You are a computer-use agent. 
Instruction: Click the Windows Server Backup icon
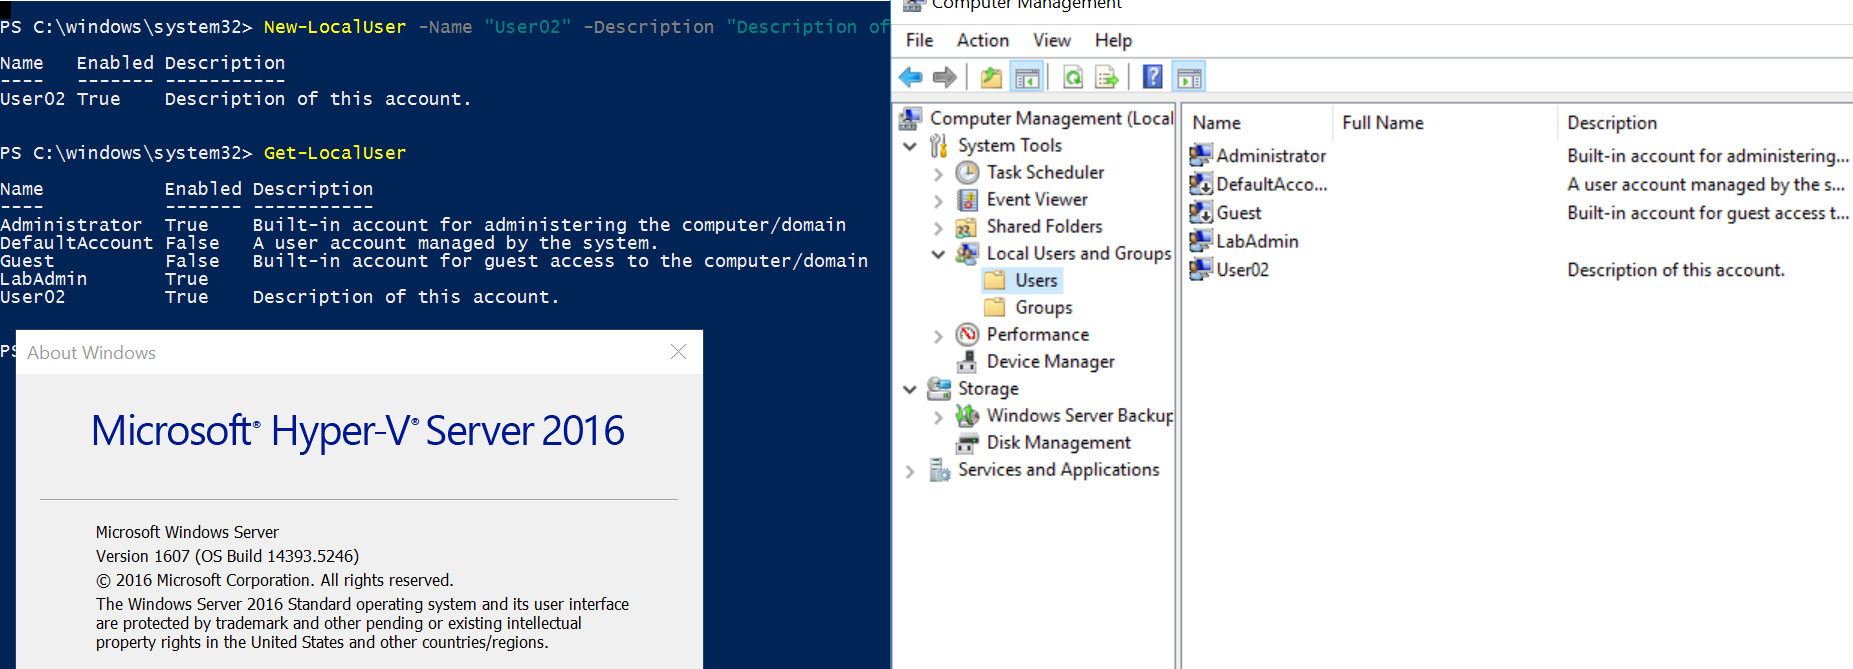pyautogui.click(x=967, y=415)
